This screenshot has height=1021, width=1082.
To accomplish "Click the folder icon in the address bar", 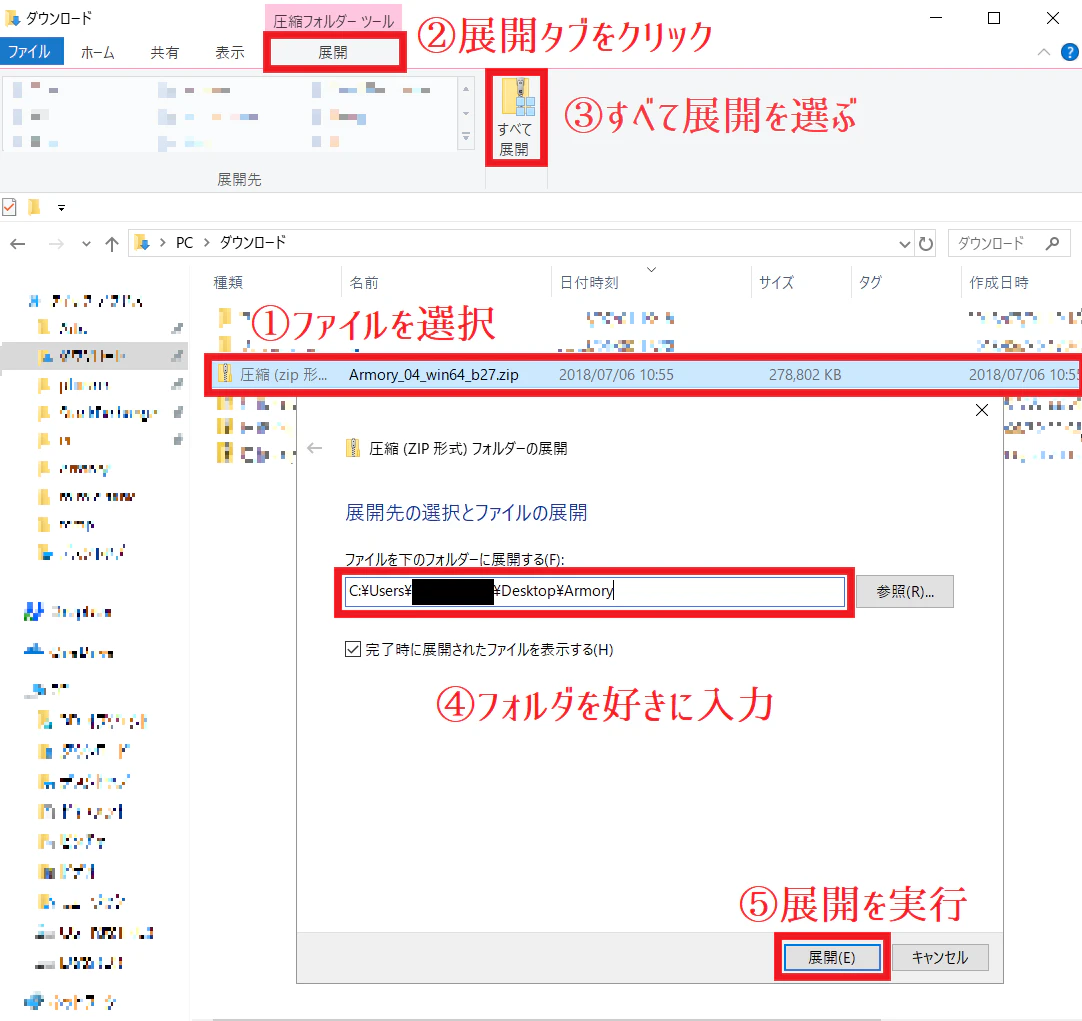I will pyautogui.click(x=142, y=243).
